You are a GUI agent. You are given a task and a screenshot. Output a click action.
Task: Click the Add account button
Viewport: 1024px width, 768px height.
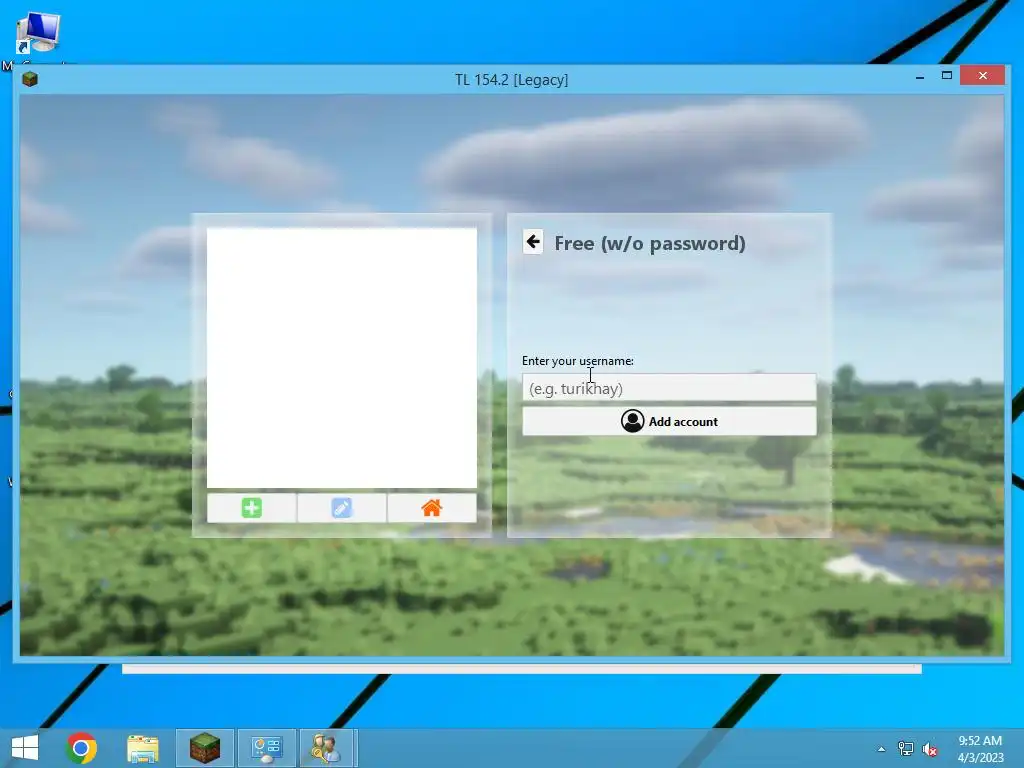(669, 421)
